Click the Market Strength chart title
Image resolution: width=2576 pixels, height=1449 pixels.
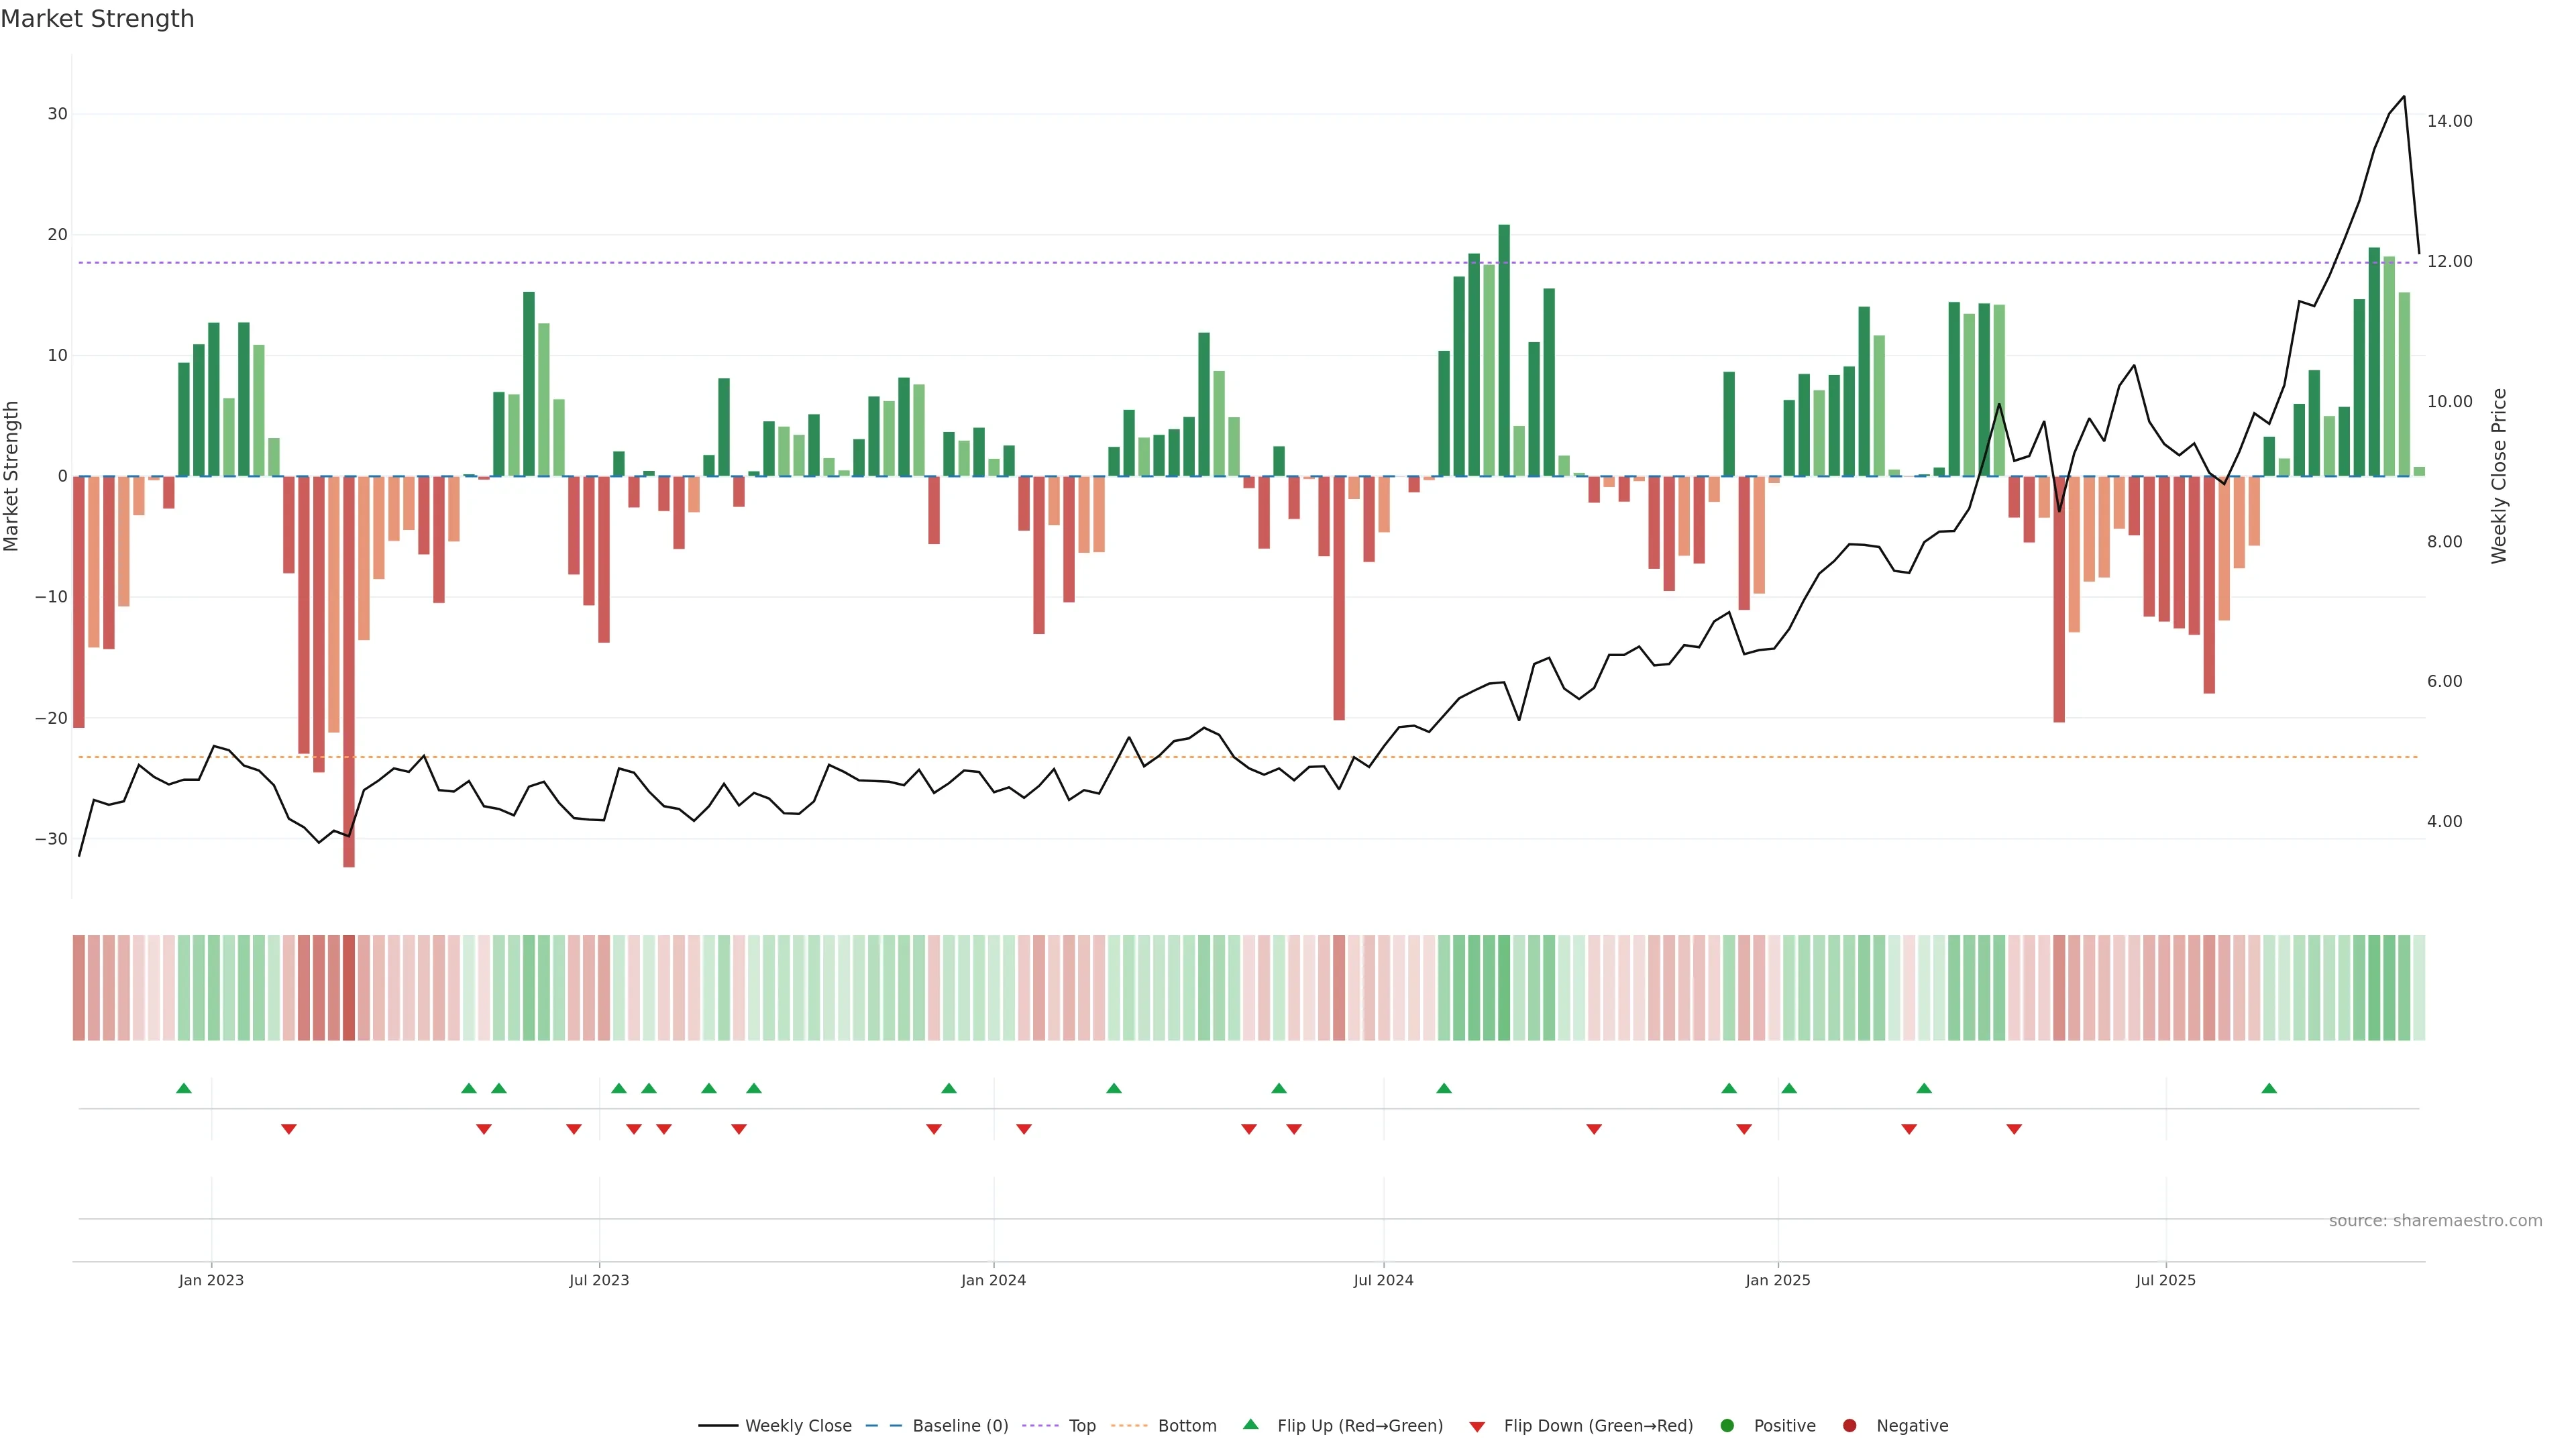(97, 19)
